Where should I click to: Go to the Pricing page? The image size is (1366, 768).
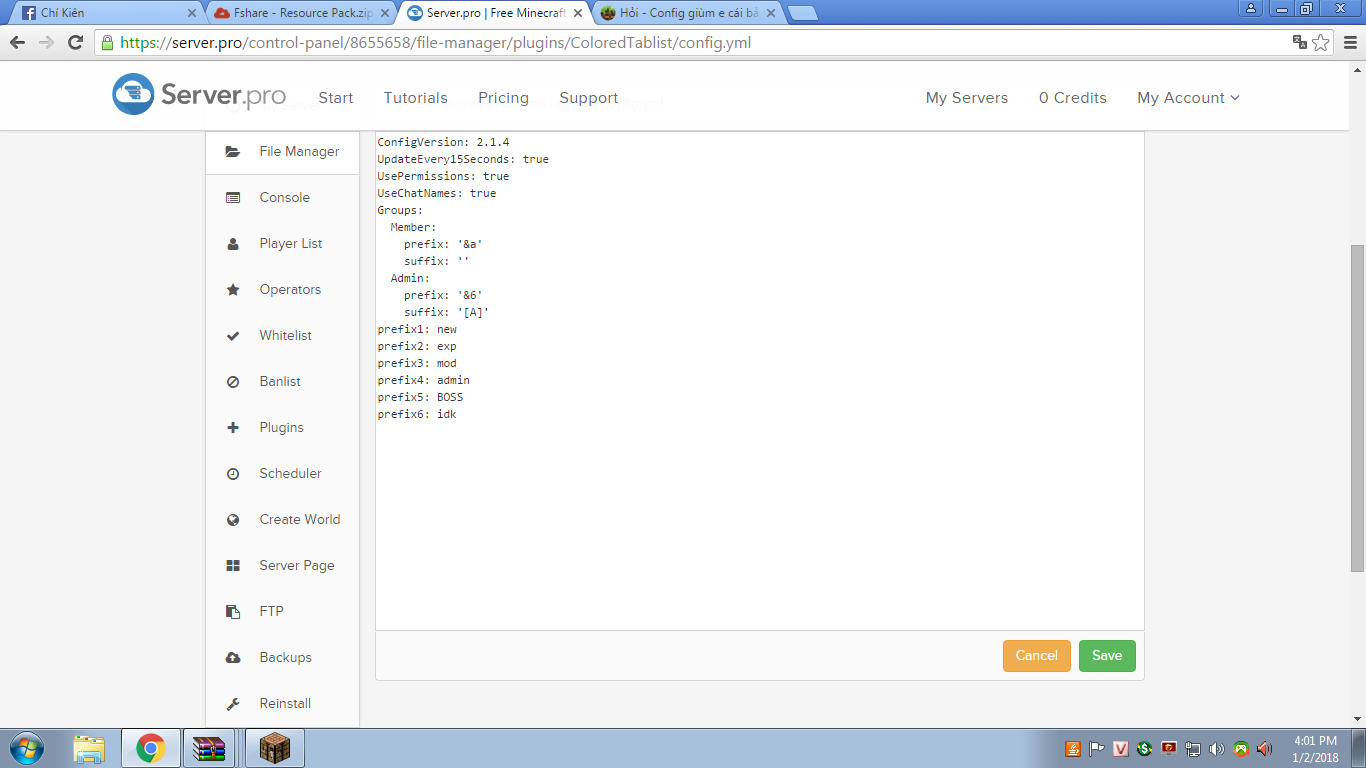pos(503,98)
